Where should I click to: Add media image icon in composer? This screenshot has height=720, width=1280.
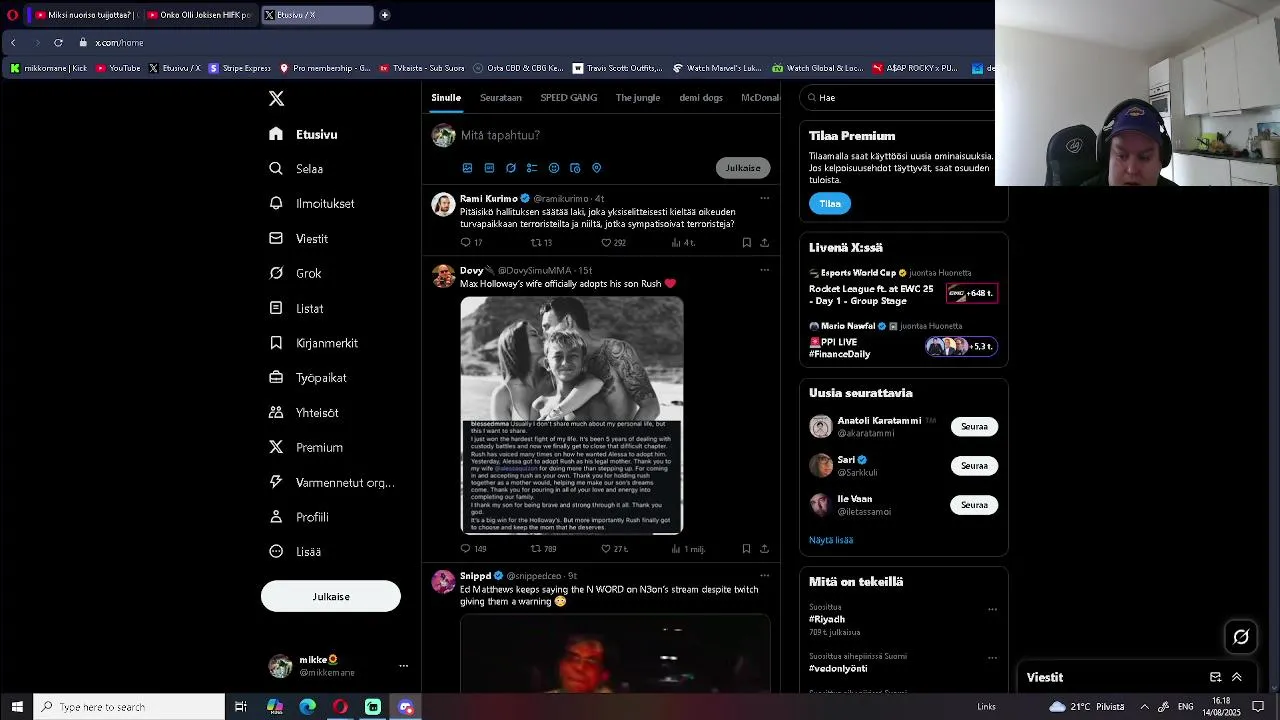coord(467,168)
